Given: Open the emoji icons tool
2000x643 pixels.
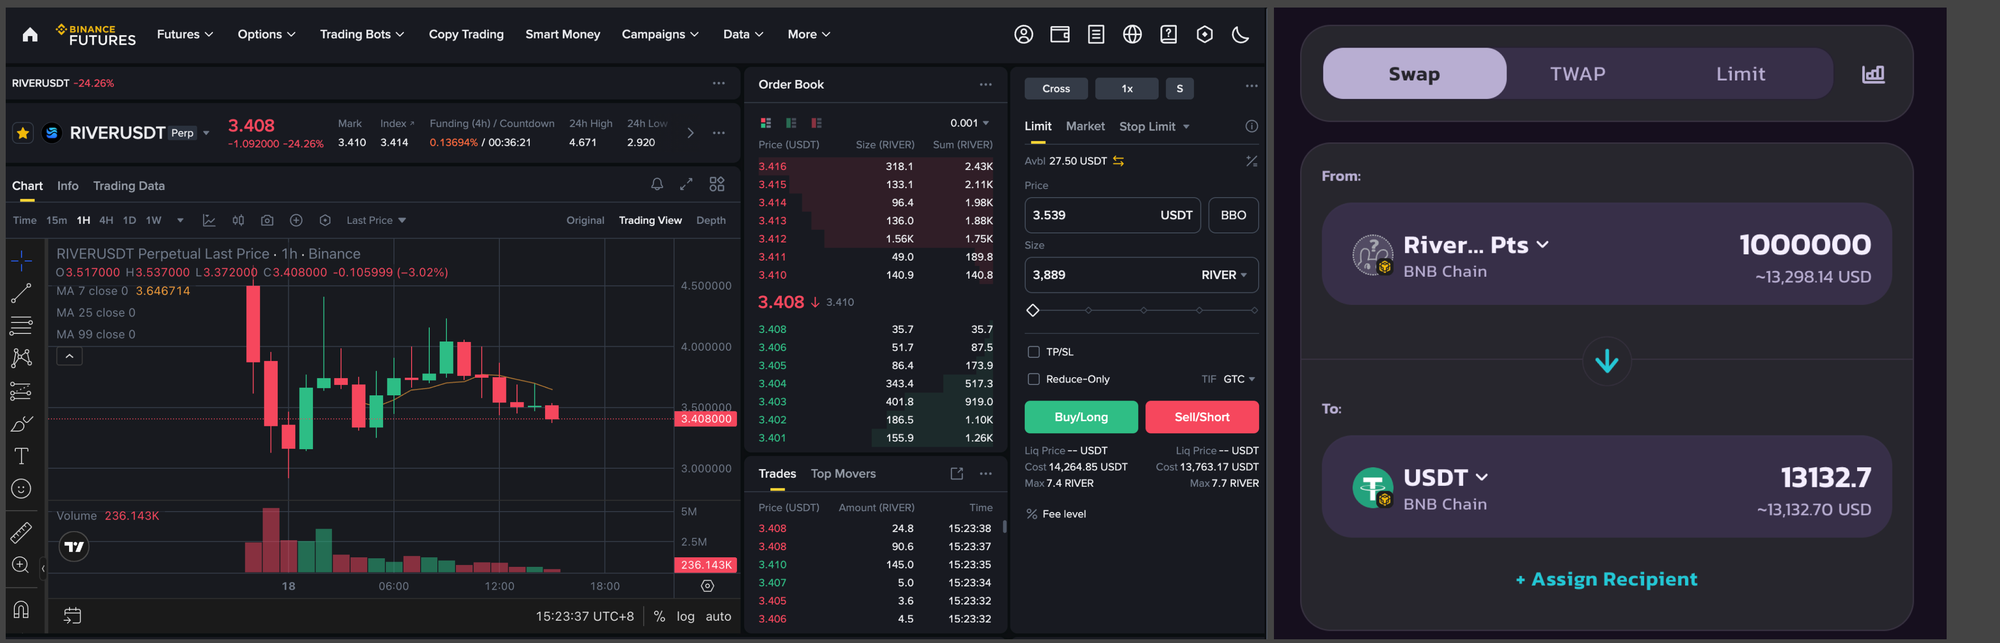Looking at the screenshot, I should pyautogui.click(x=21, y=489).
